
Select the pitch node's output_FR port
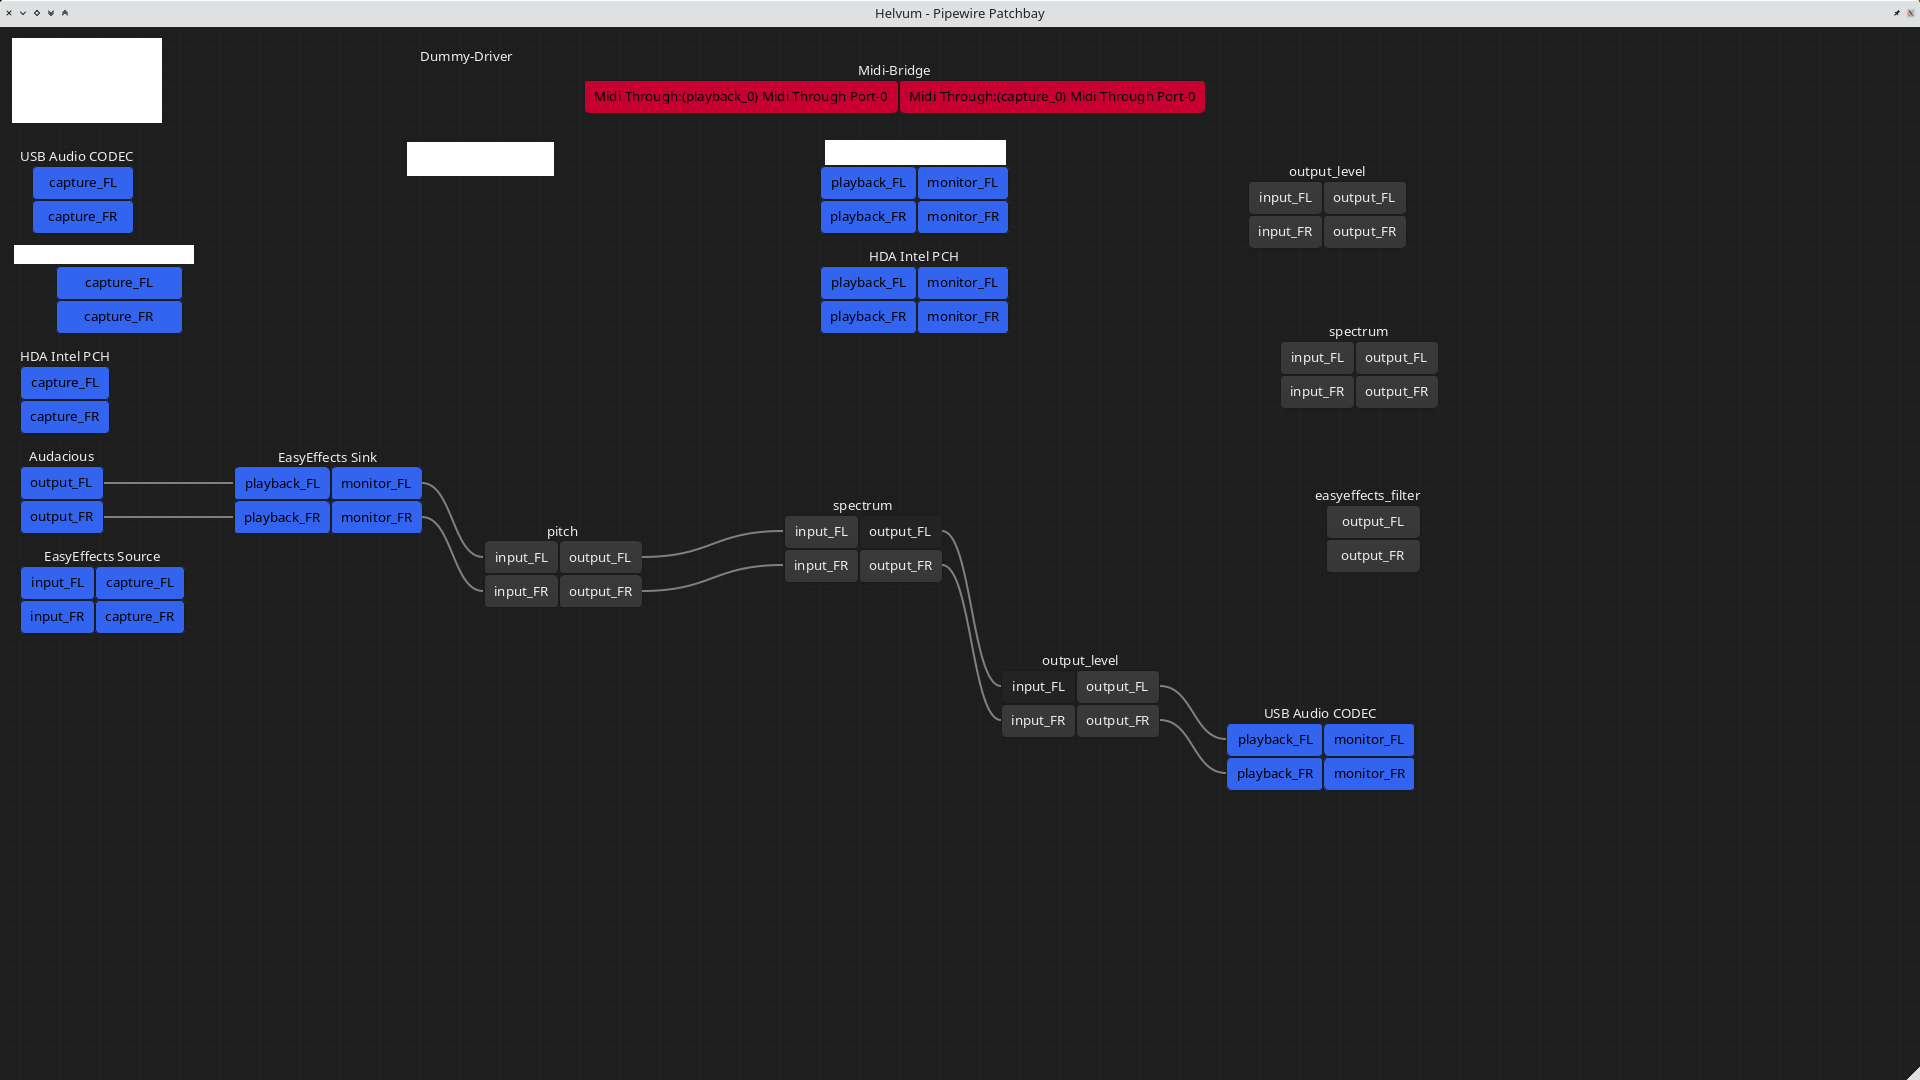[600, 592]
